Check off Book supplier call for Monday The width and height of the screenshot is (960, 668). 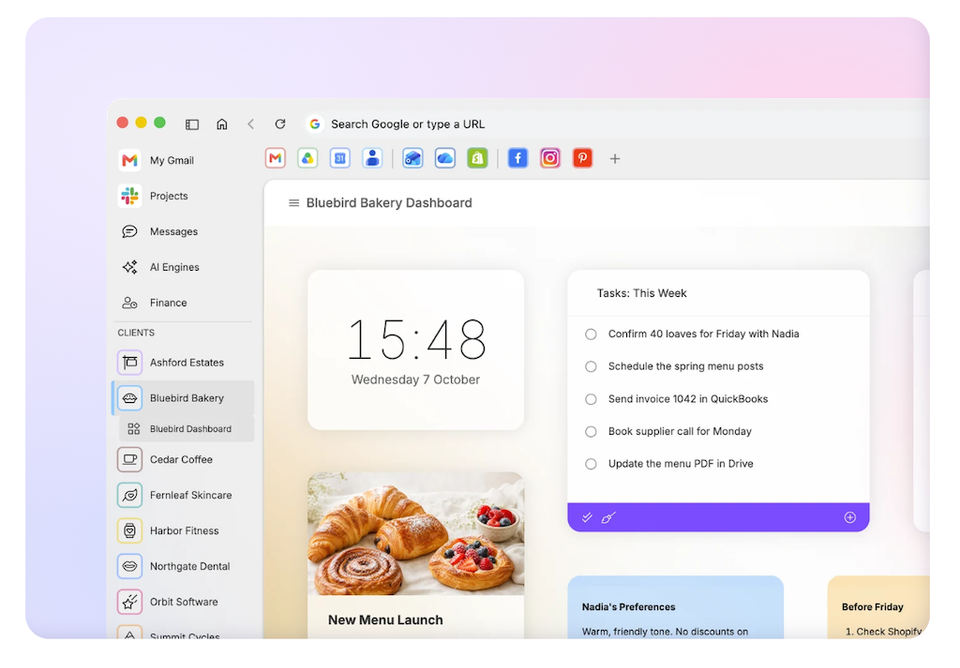591,432
